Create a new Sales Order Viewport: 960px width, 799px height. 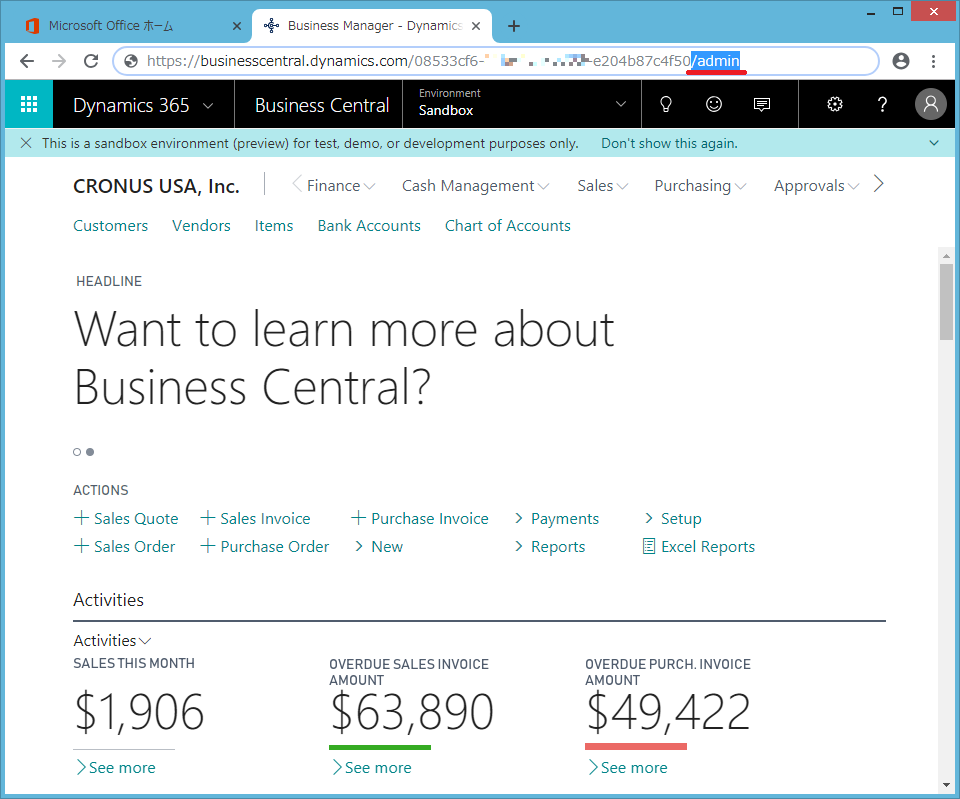coord(124,546)
